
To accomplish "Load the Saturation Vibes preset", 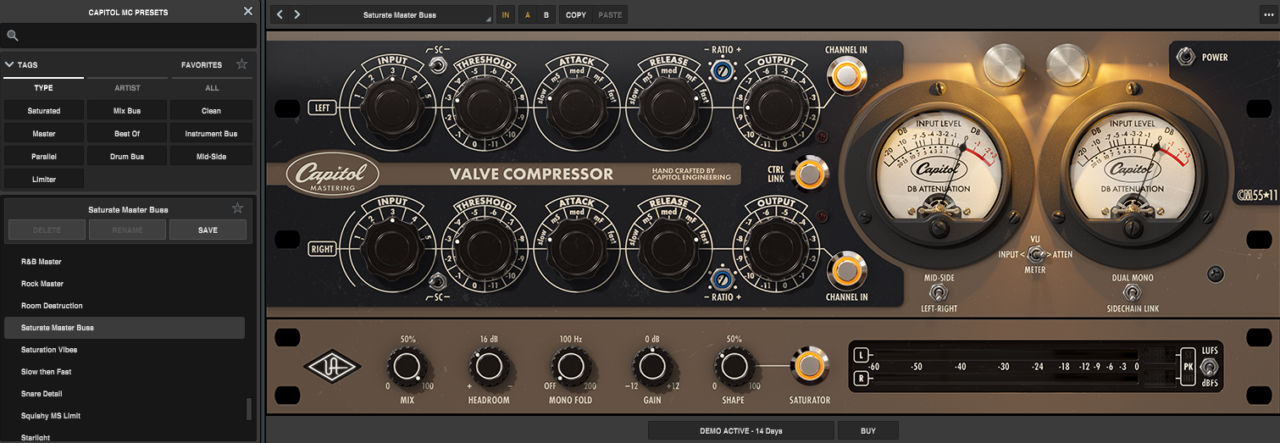I will coord(125,349).
